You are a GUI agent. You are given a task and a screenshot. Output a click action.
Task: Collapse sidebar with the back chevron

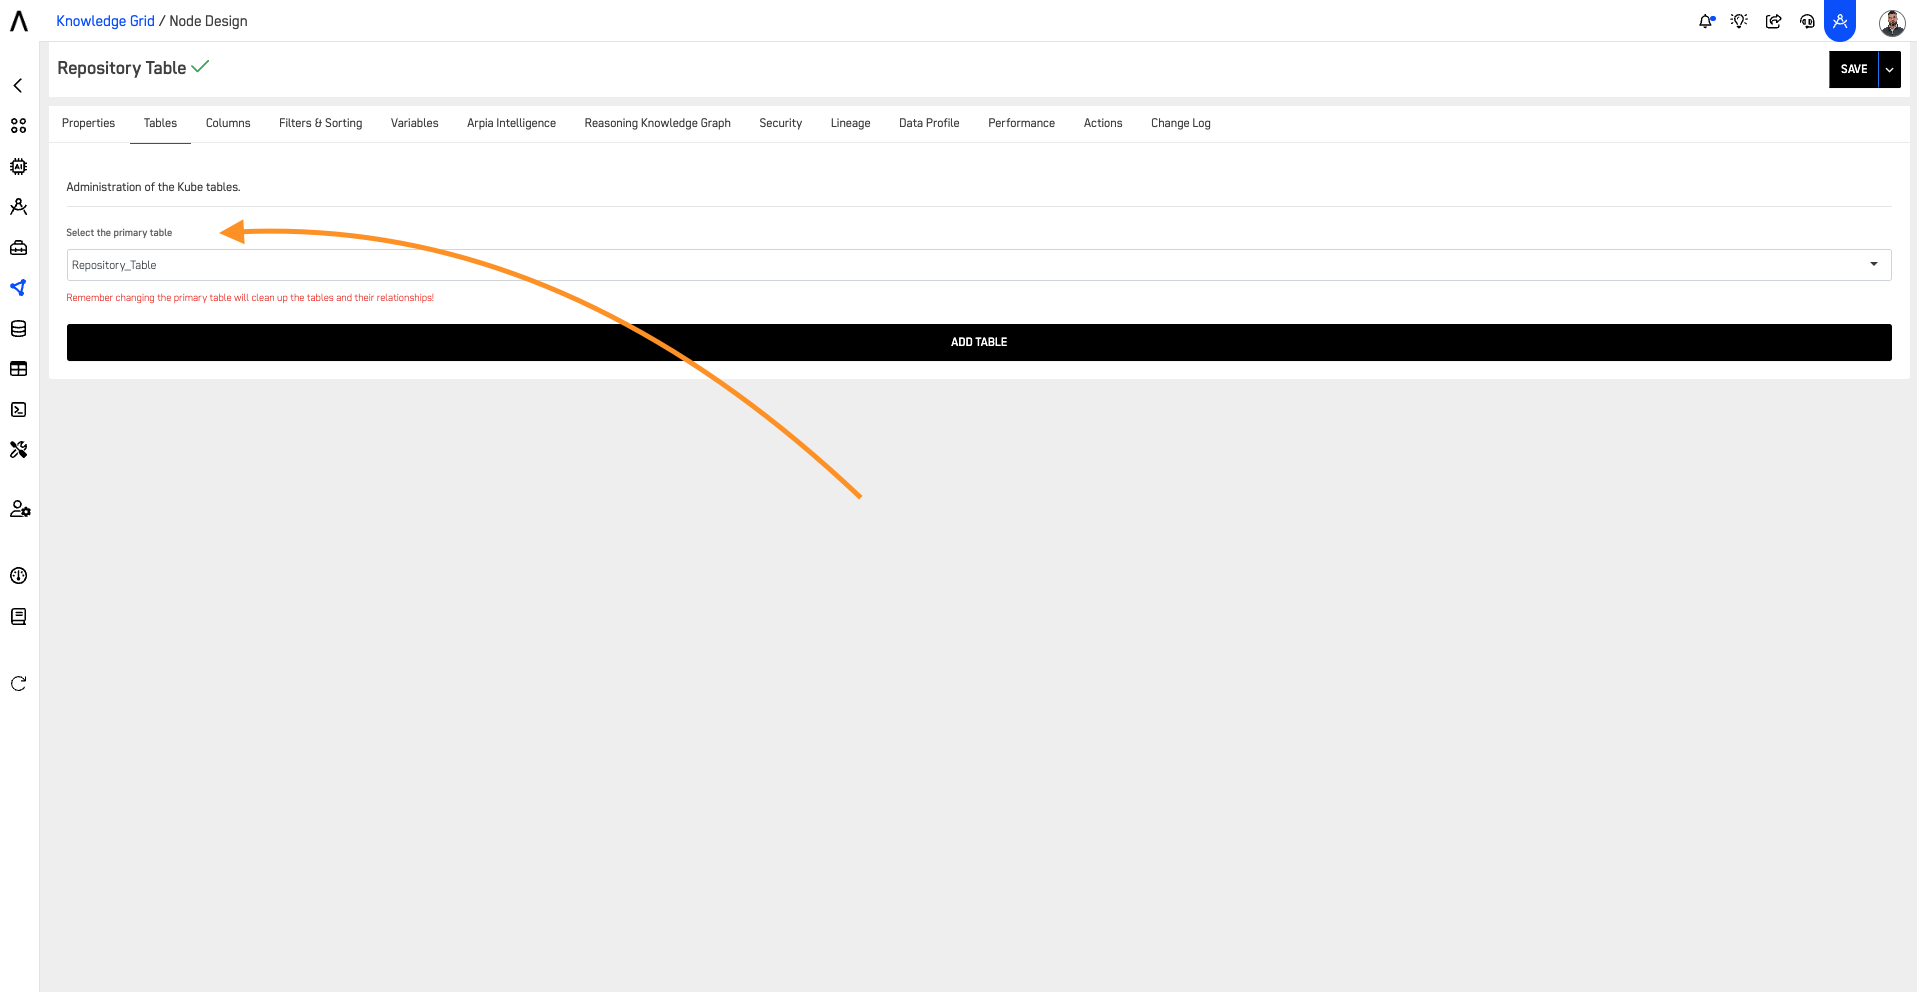[x=18, y=86]
